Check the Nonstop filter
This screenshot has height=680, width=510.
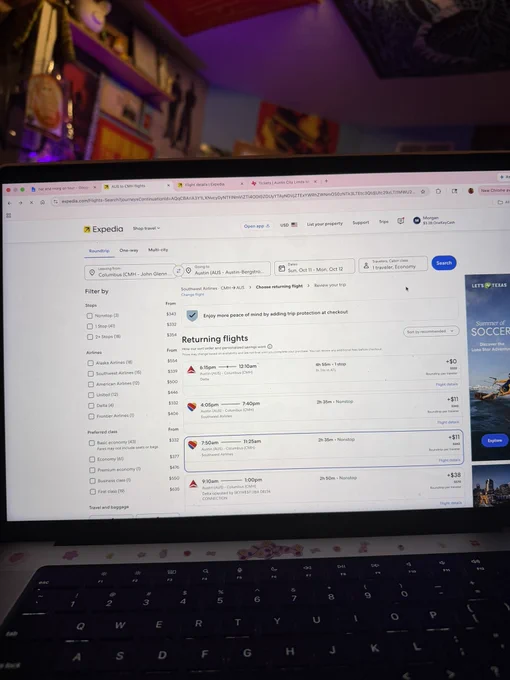[89, 316]
